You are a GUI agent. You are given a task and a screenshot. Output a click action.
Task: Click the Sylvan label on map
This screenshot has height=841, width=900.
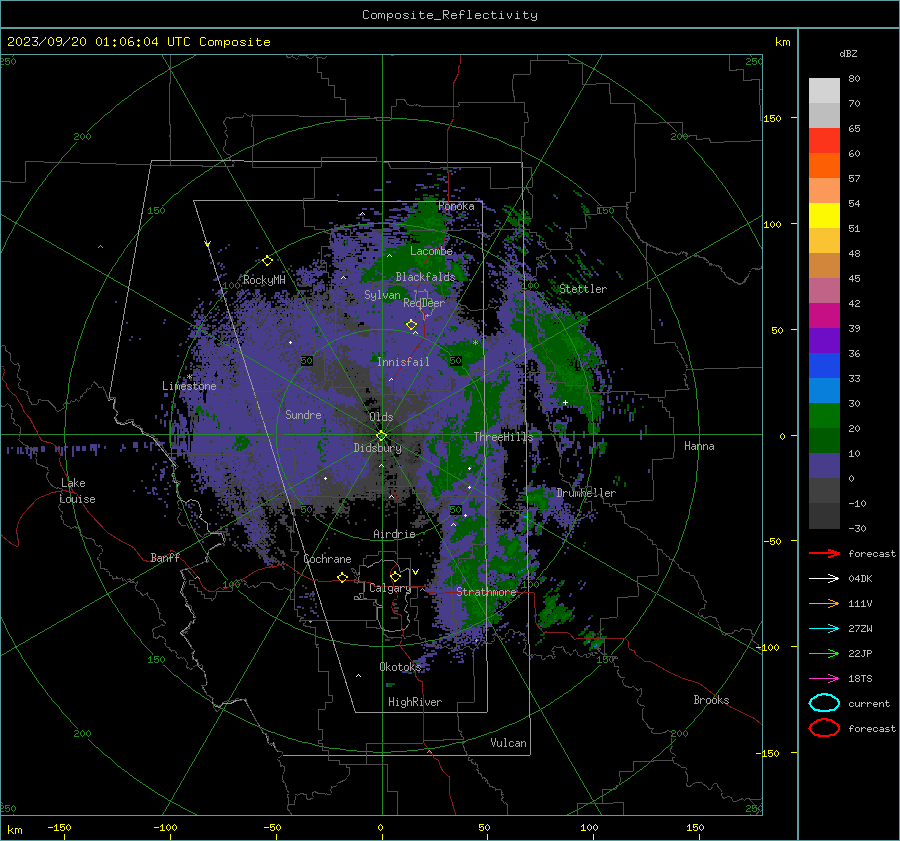click(x=382, y=295)
